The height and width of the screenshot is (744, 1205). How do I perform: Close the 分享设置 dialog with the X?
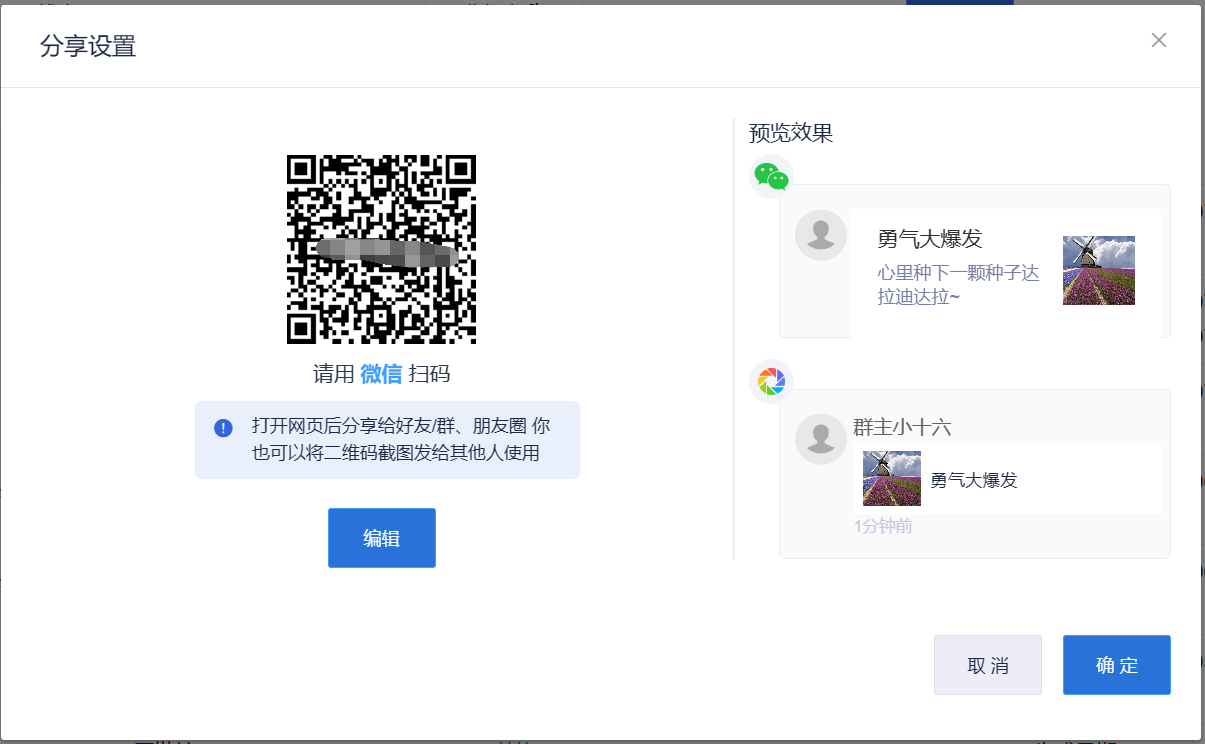(x=1159, y=40)
